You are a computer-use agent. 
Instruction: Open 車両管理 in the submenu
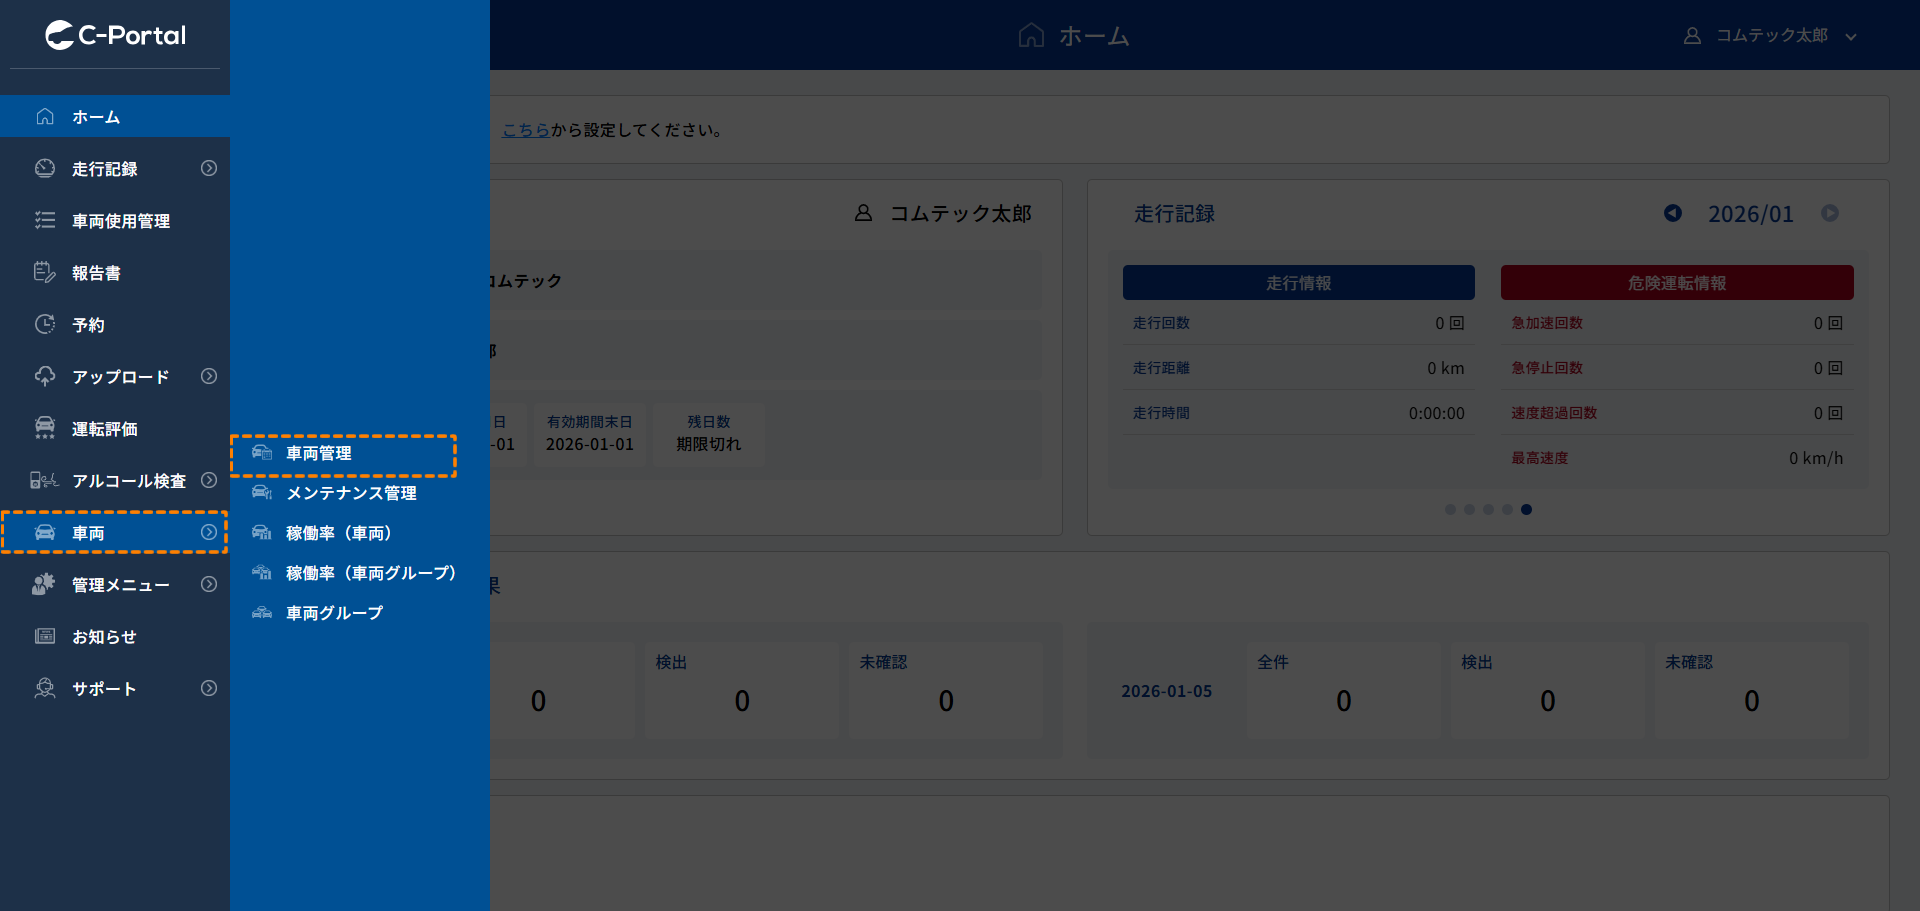pos(319,454)
